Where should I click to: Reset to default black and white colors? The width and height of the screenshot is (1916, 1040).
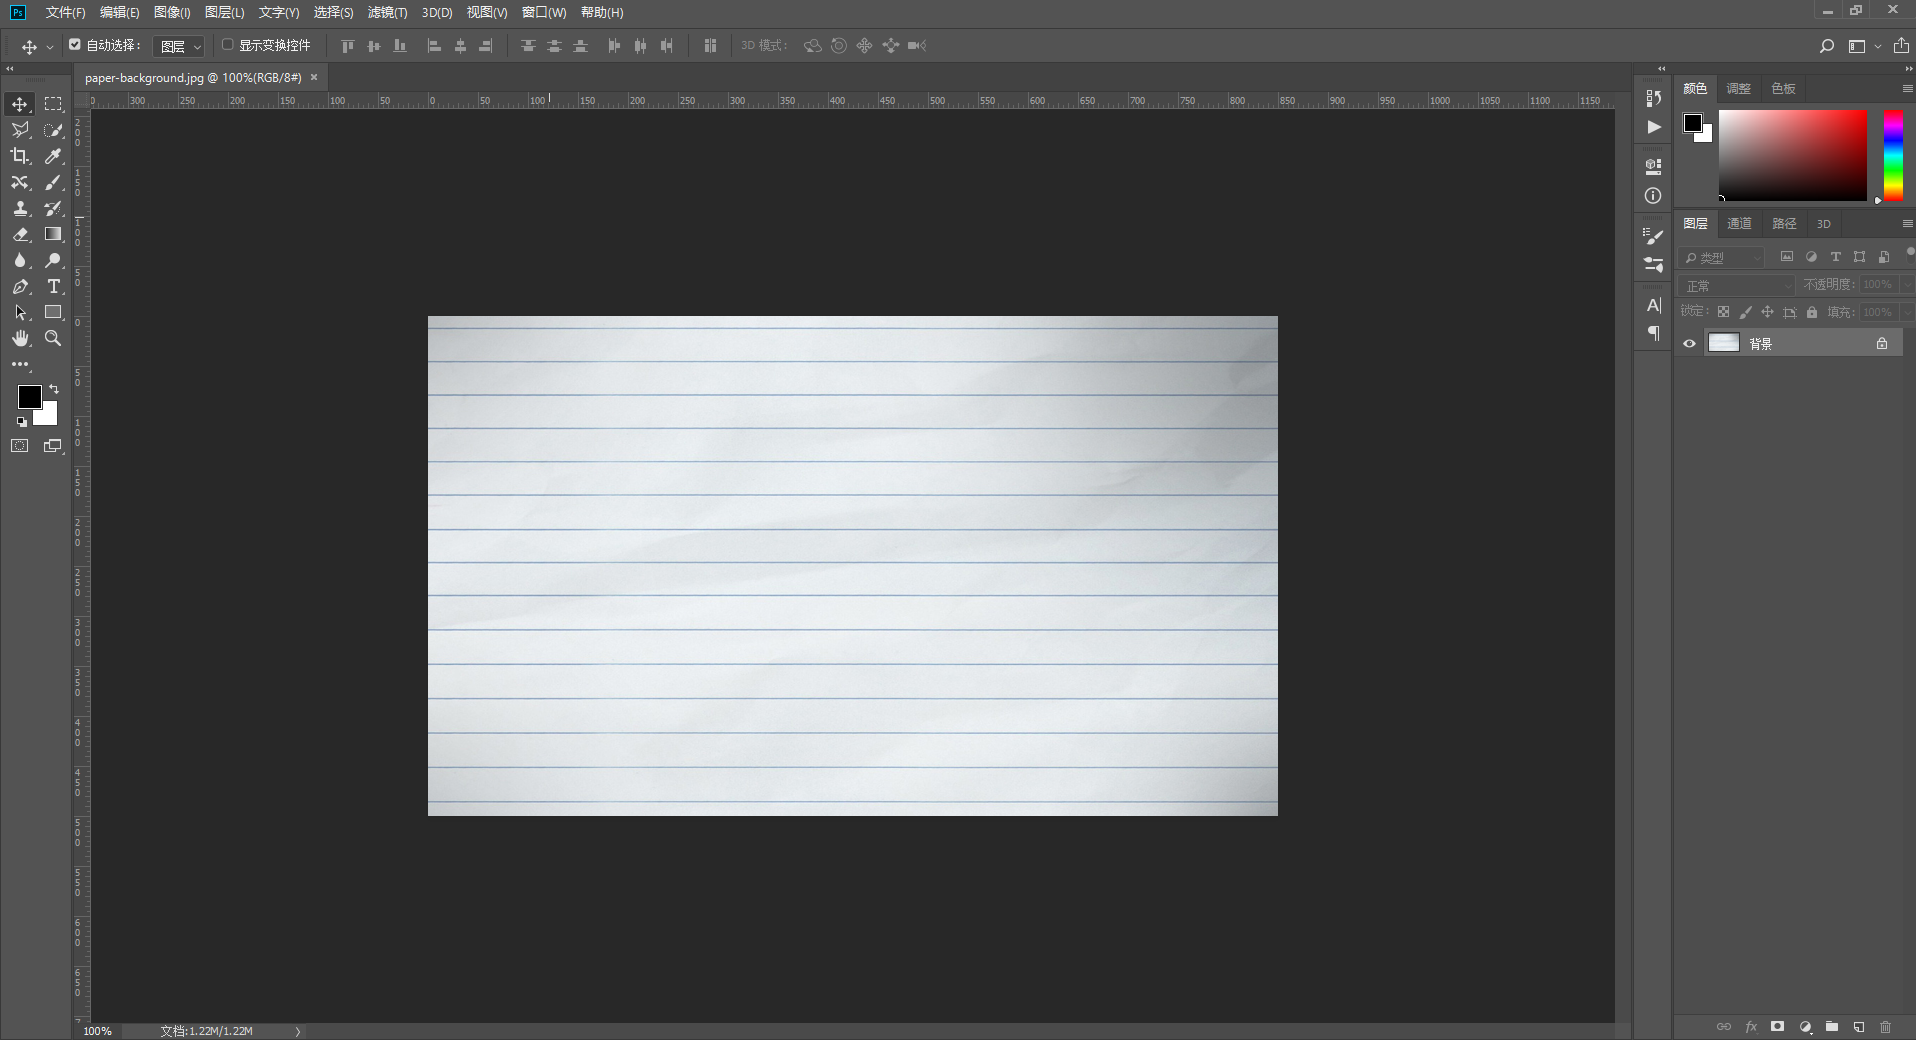pos(21,422)
